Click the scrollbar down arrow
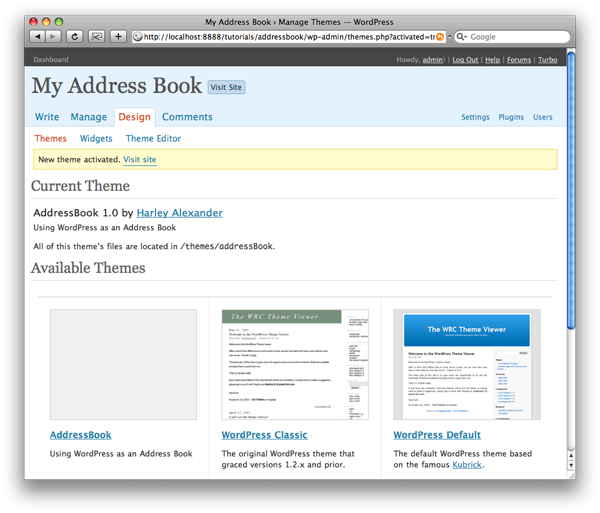 (x=571, y=465)
